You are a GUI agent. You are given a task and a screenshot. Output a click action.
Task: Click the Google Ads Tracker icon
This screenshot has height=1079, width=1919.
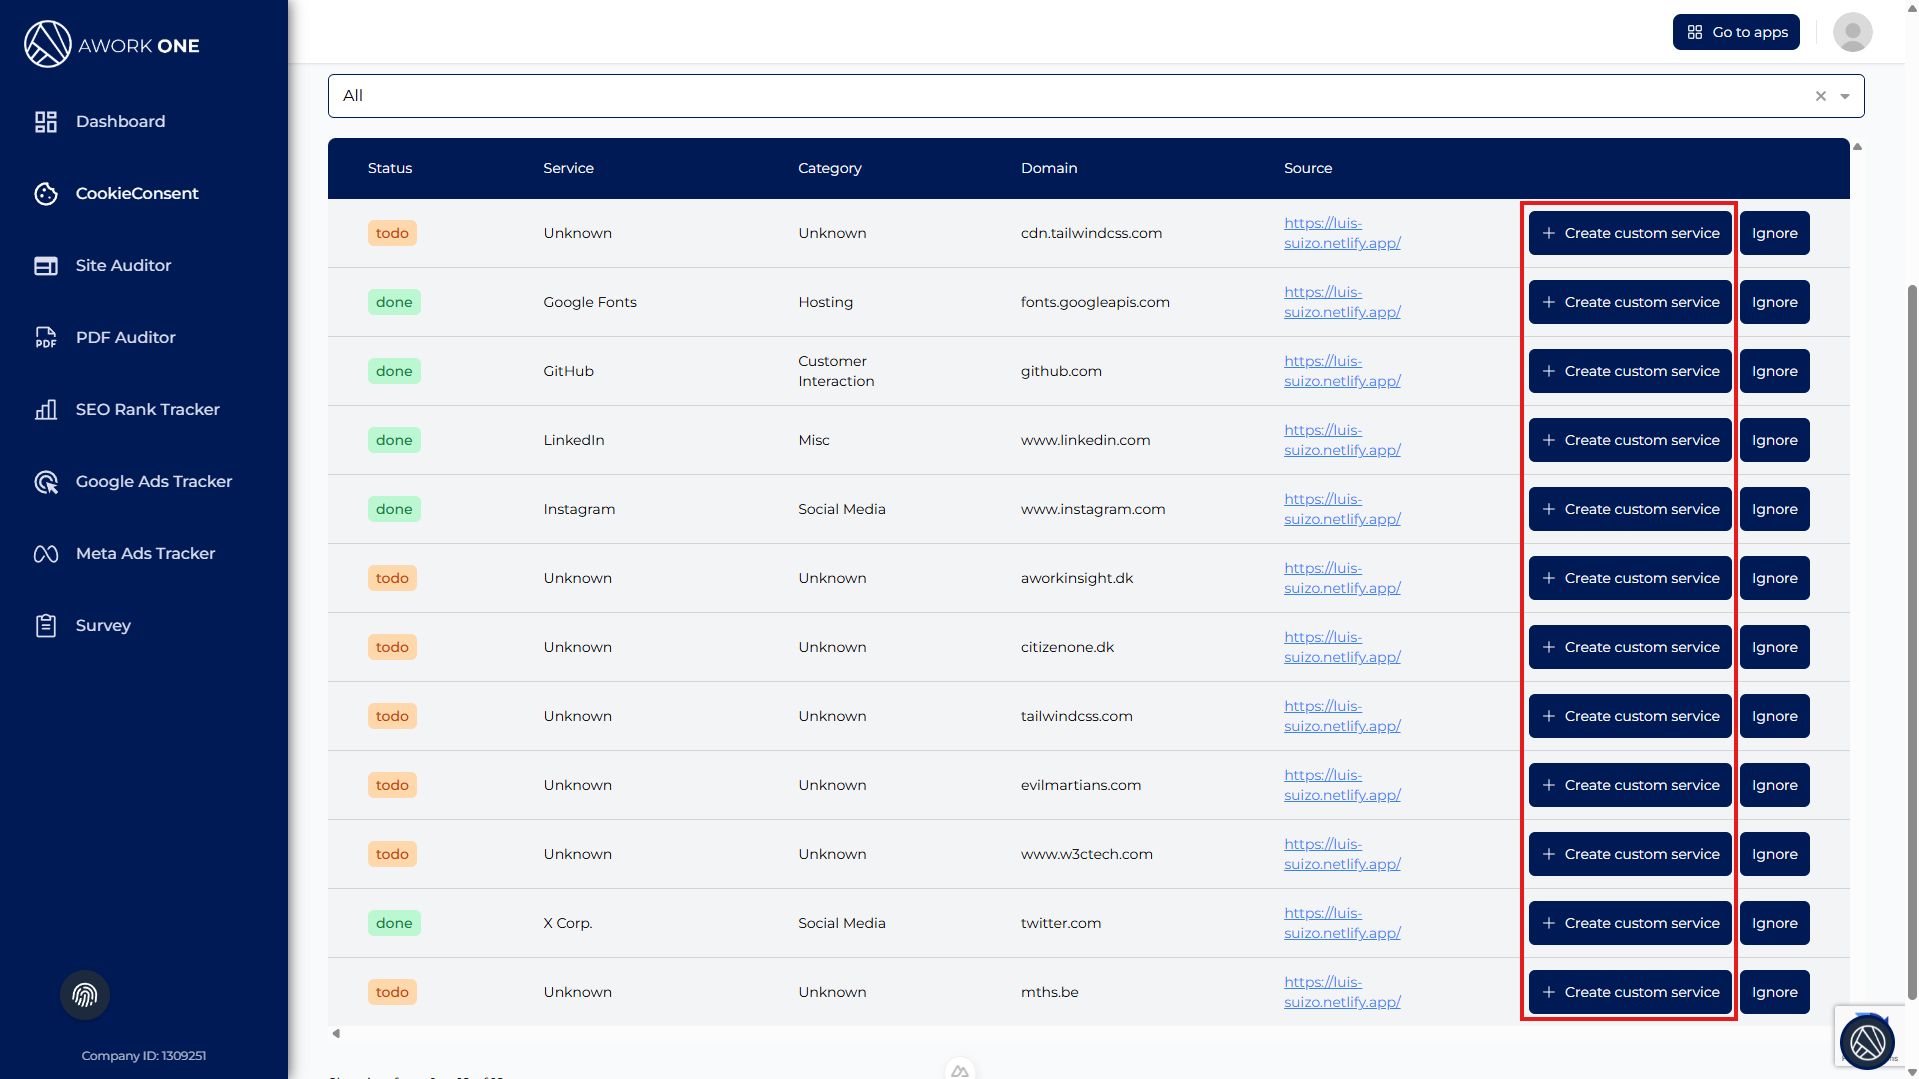[x=46, y=482]
